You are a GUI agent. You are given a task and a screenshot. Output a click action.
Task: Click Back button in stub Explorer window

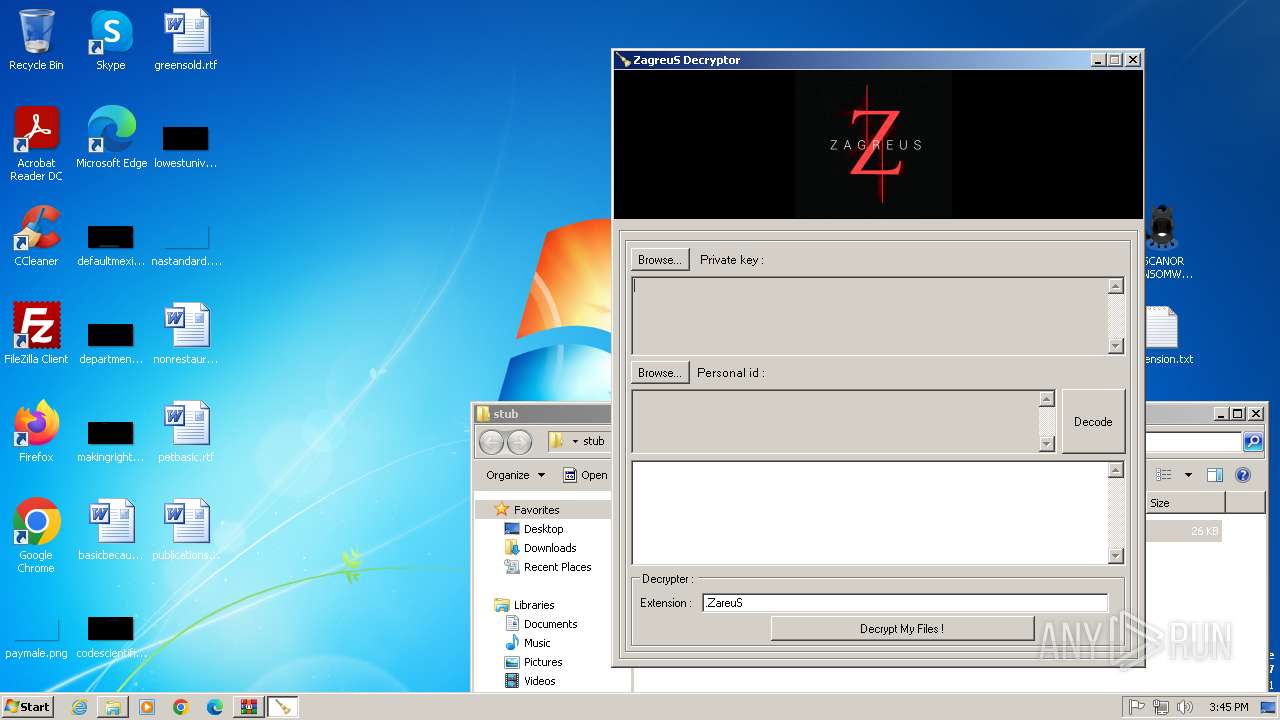click(x=491, y=441)
